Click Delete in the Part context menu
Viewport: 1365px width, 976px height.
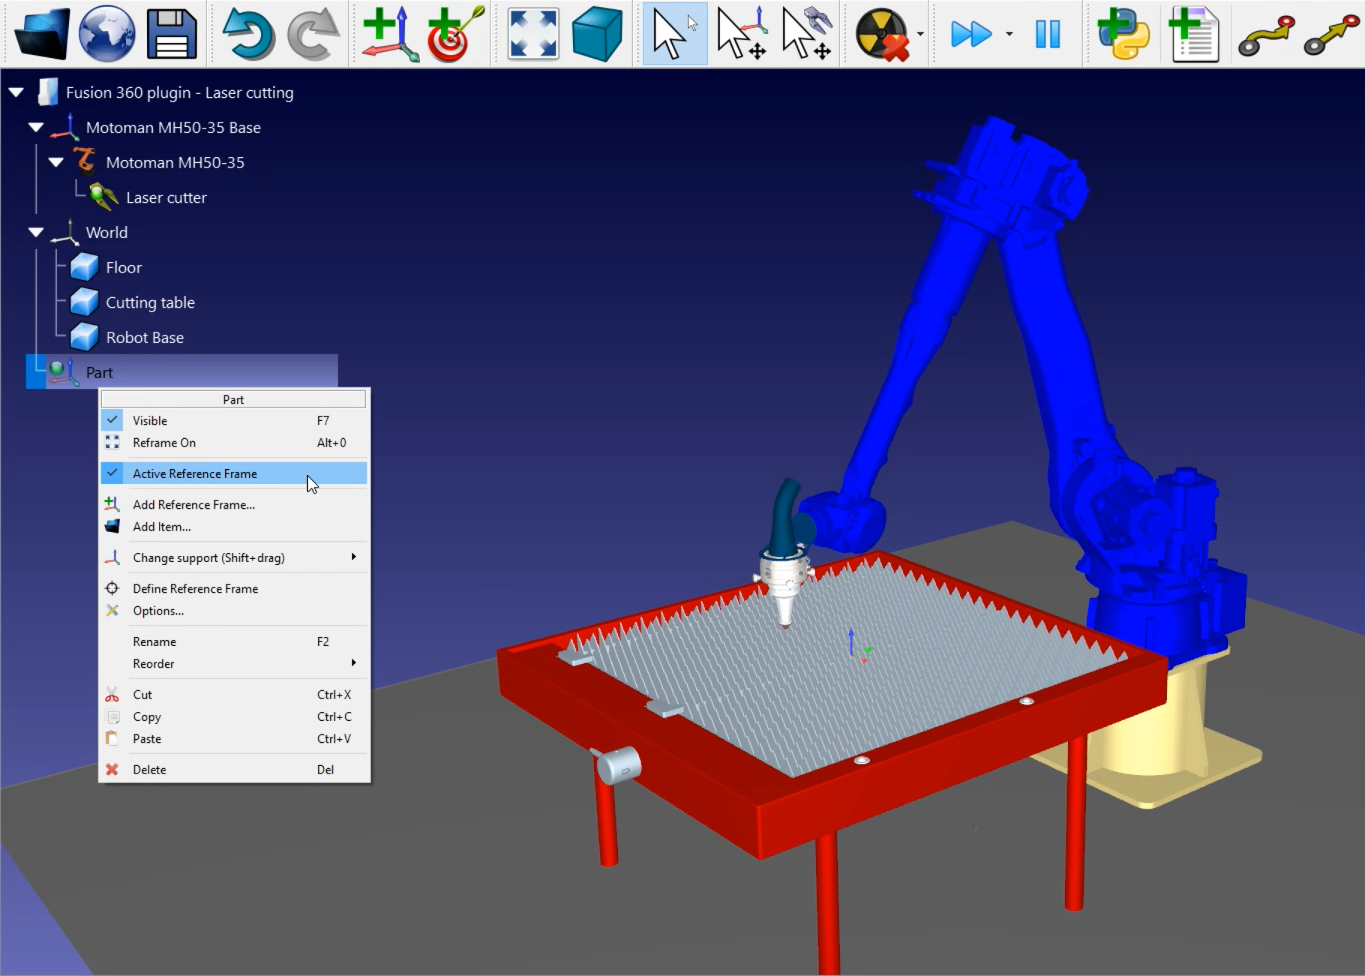pos(149,769)
